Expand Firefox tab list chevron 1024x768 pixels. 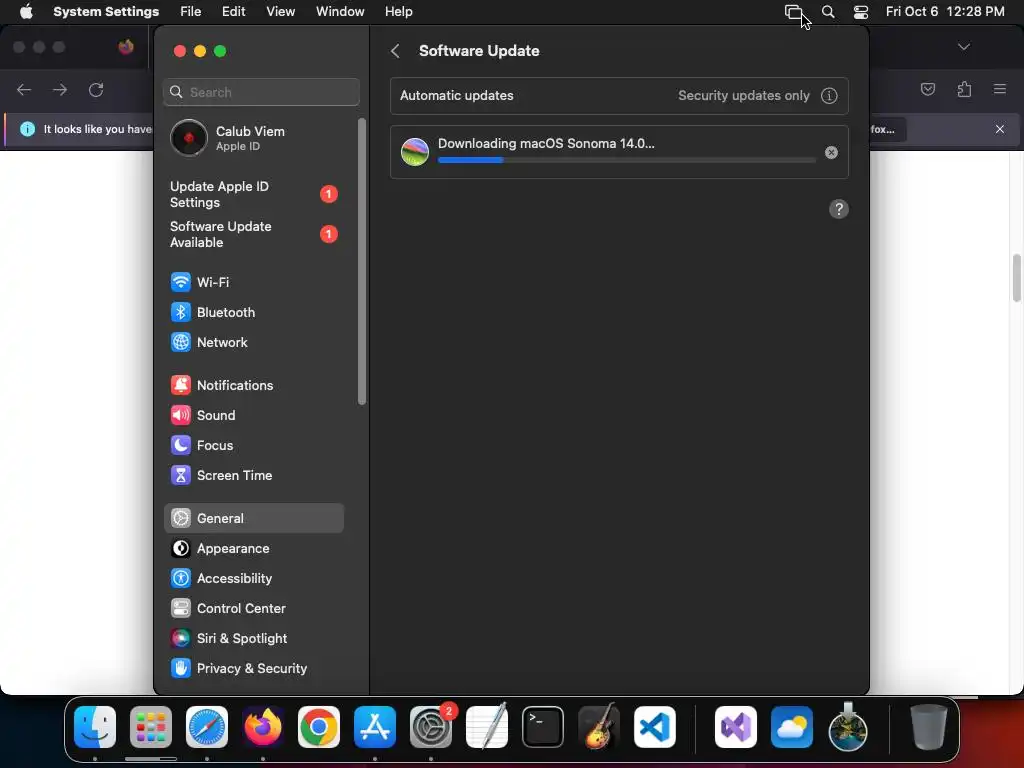[963, 47]
